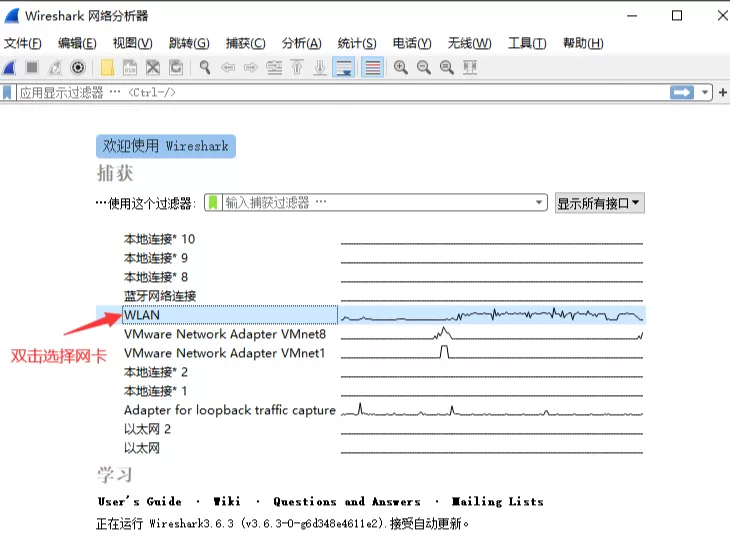Go to next packet arrow icon
Image resolution: width=730 pixels, height=537 pixels.
[250, 68]
